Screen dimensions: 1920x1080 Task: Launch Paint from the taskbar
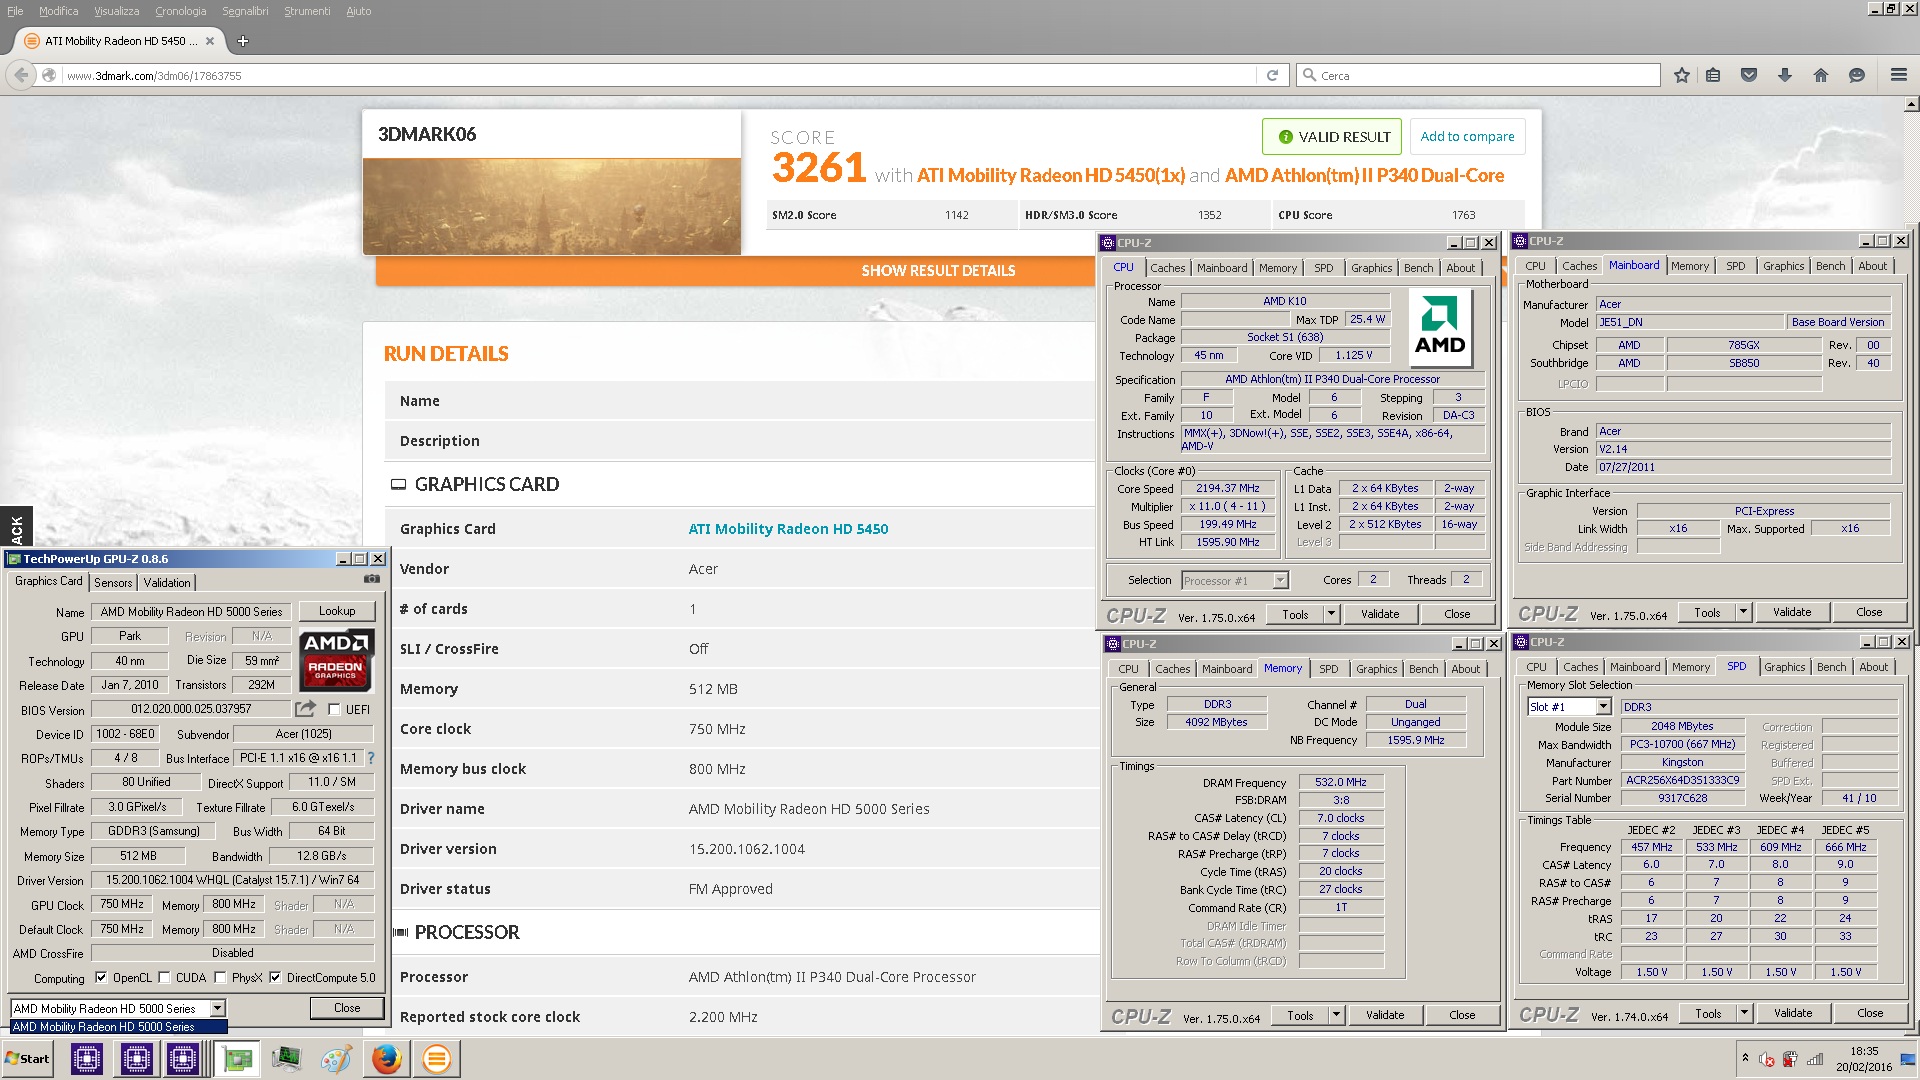[x=336, y=1059]
